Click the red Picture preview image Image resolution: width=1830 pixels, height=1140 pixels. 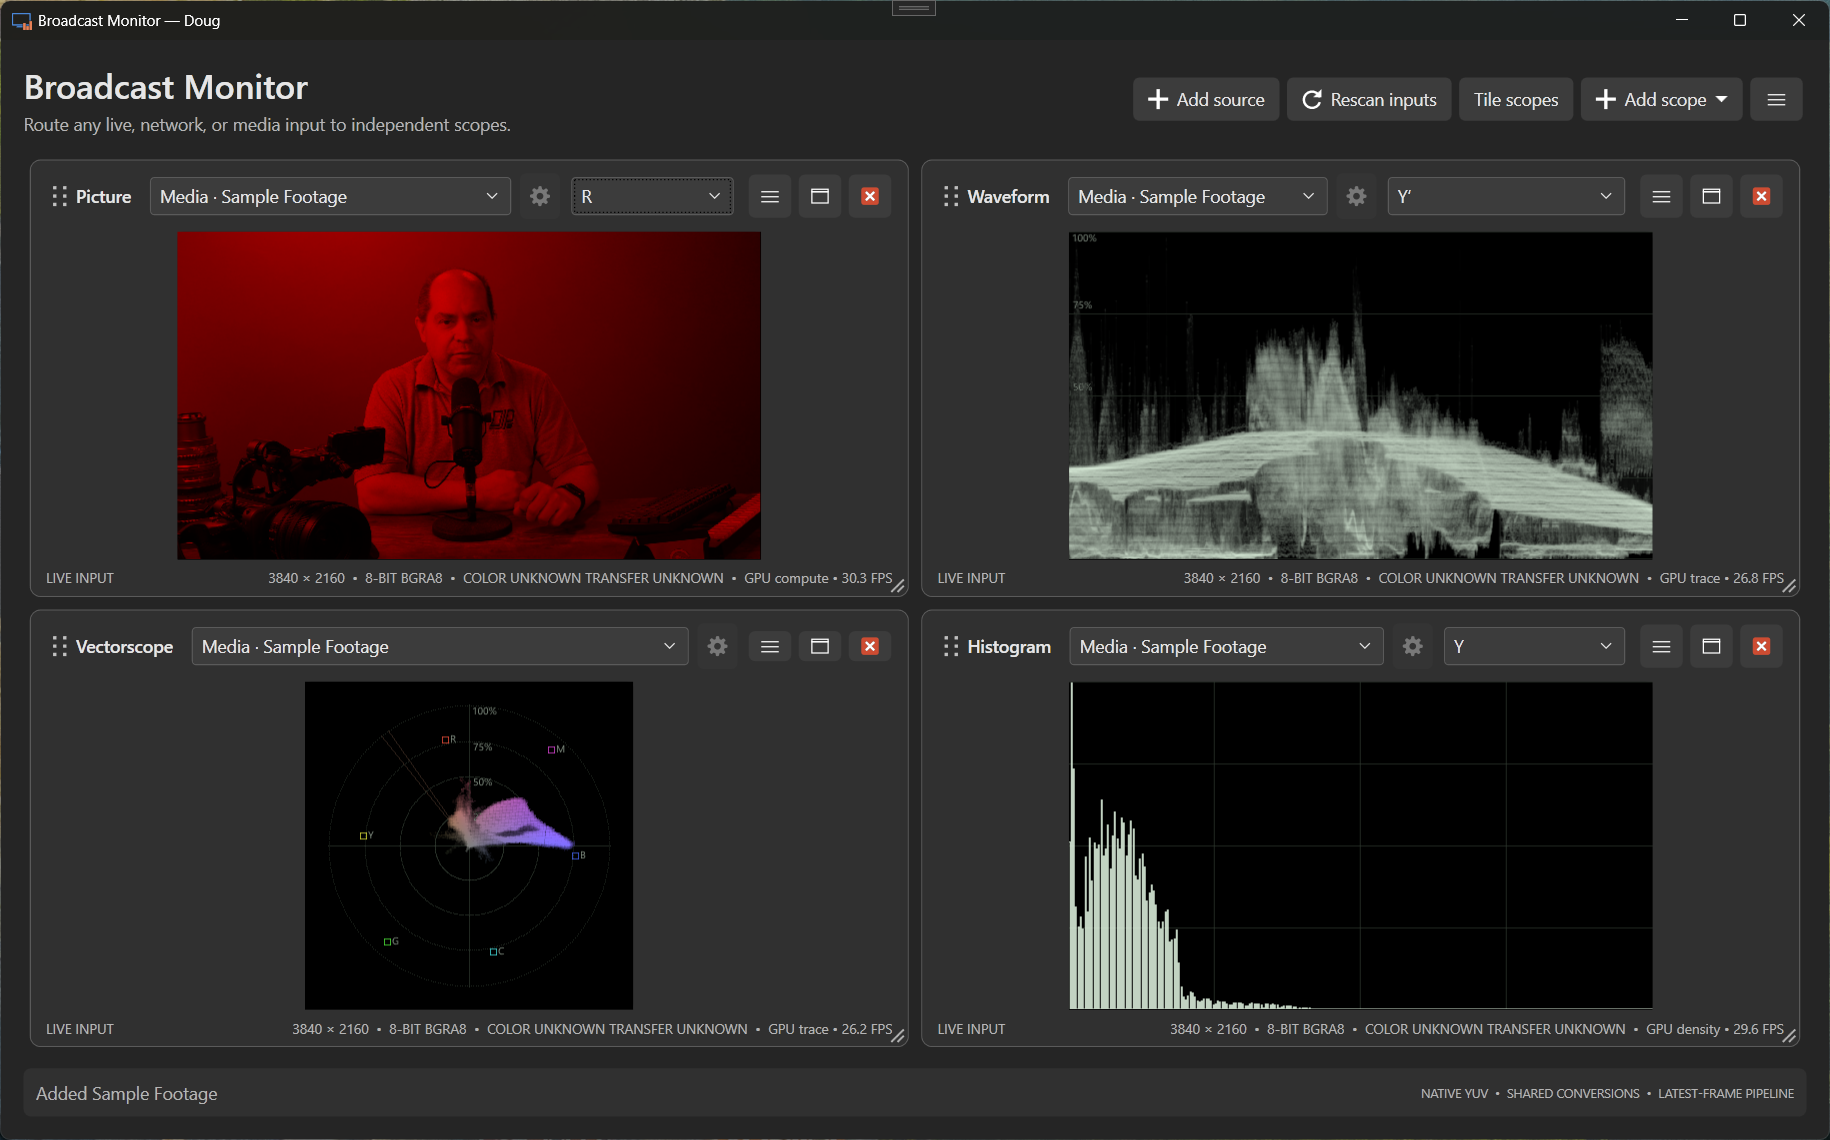coord(469,395)
